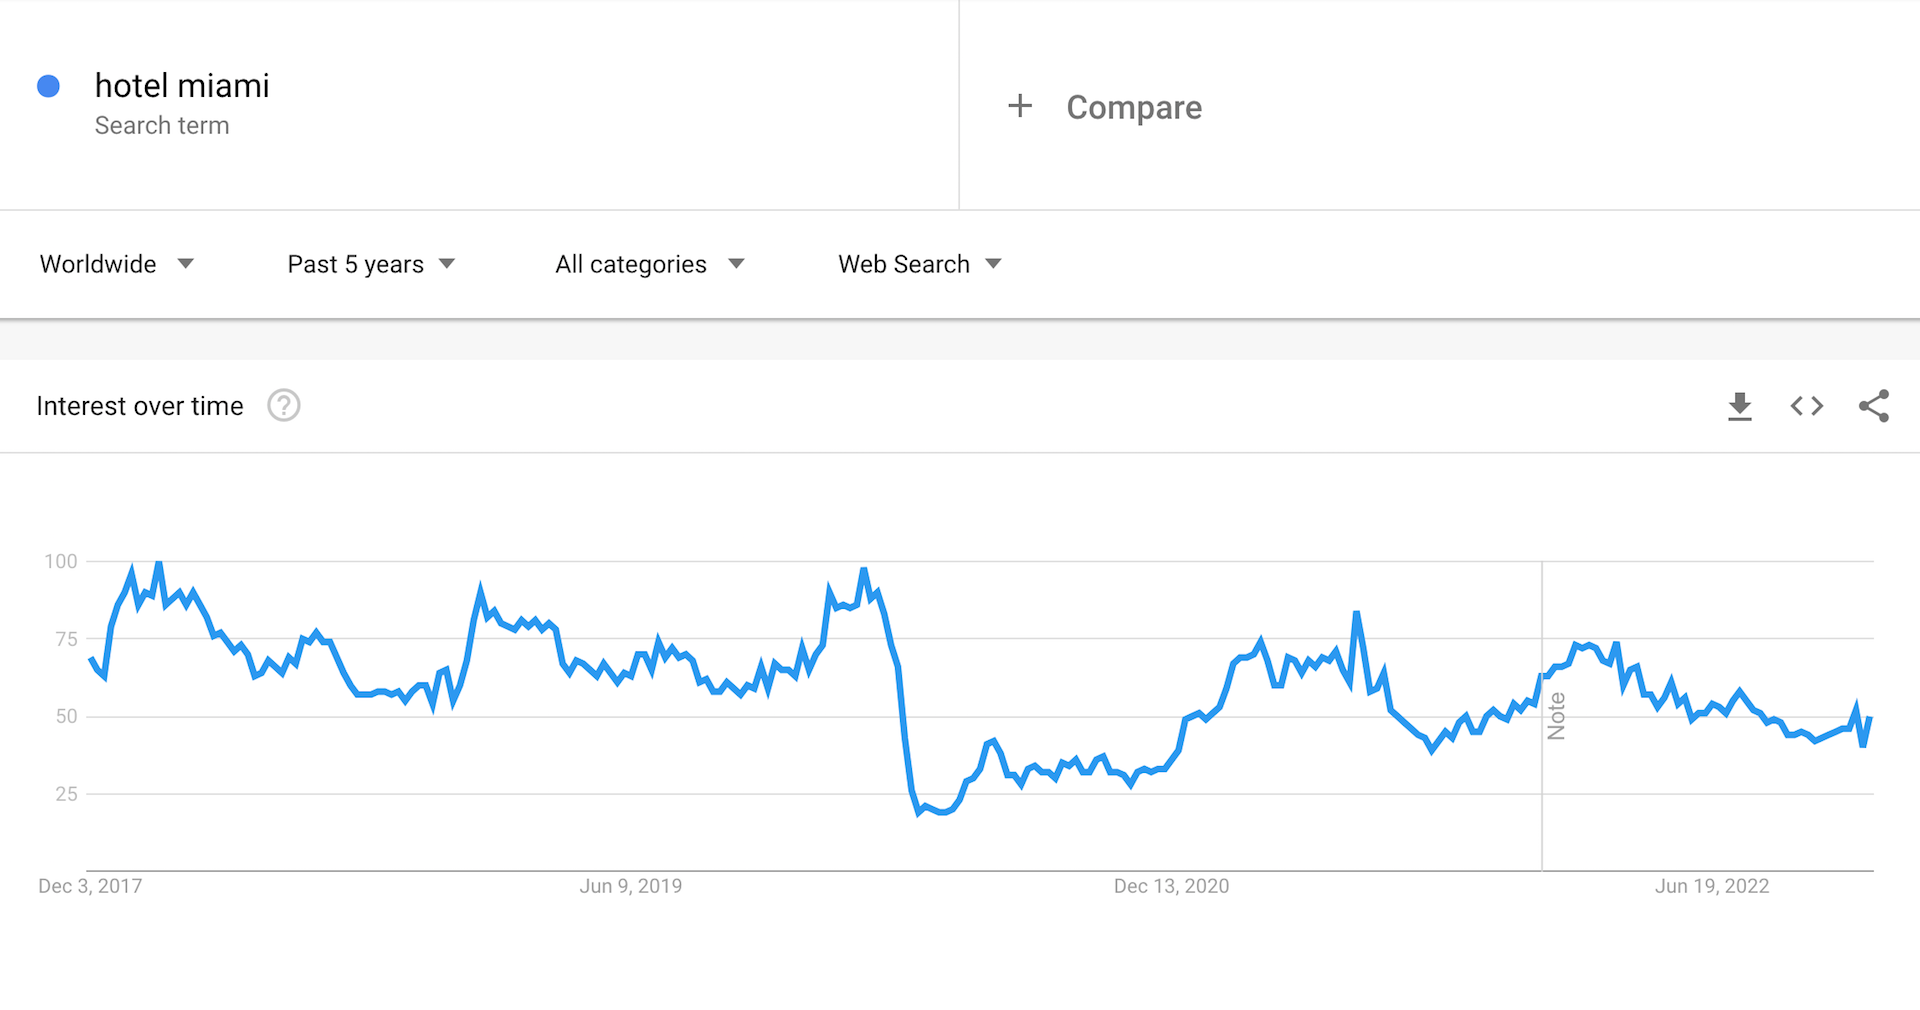Image resolution: width=1920 pixels, height=1010 pixels.
Task: Open the Web Search type dropdown
Action: click(x=918, y=264)
